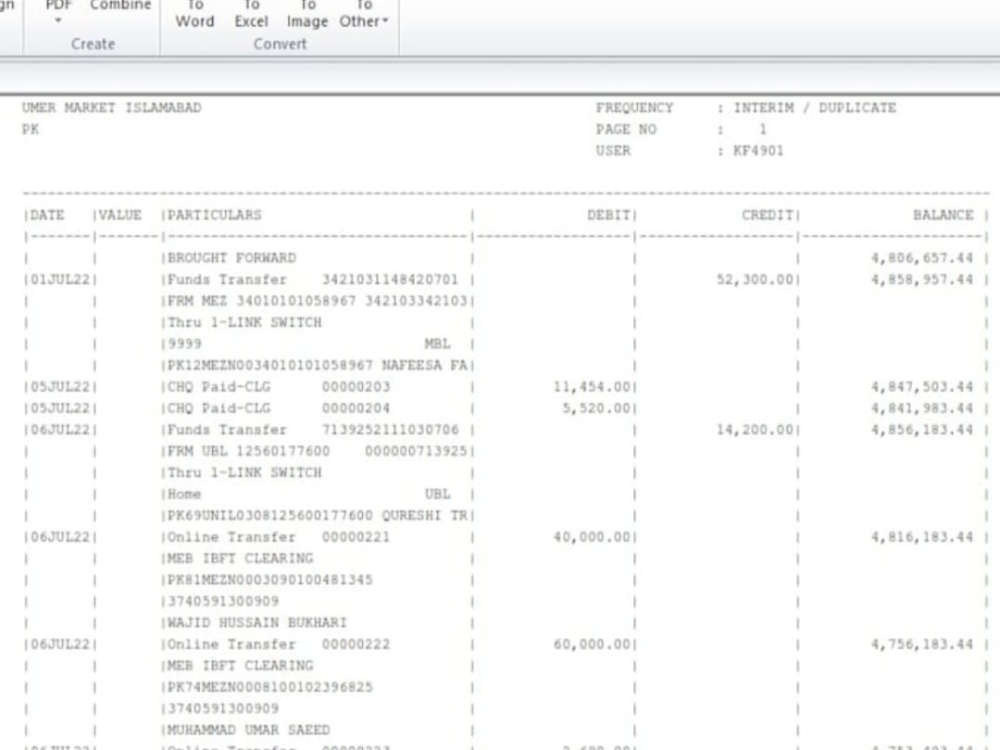This screenshot has width=1000, height=750.
Task: Click the debit amount 40,000.00
Action: coord(592,537)
